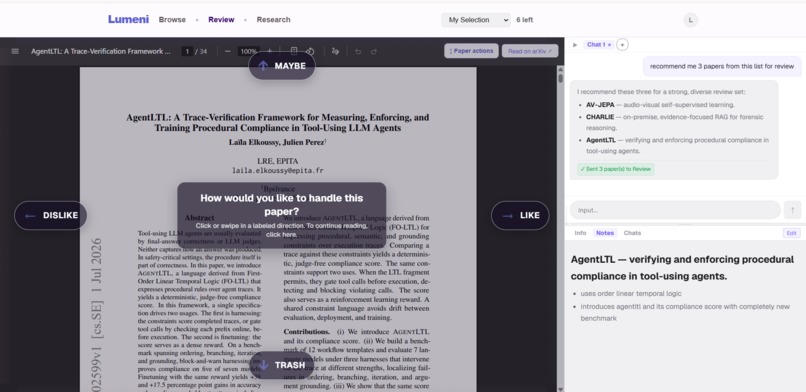Rotate the PDF page
Viewport: 806px width, 392px height.
310,51
